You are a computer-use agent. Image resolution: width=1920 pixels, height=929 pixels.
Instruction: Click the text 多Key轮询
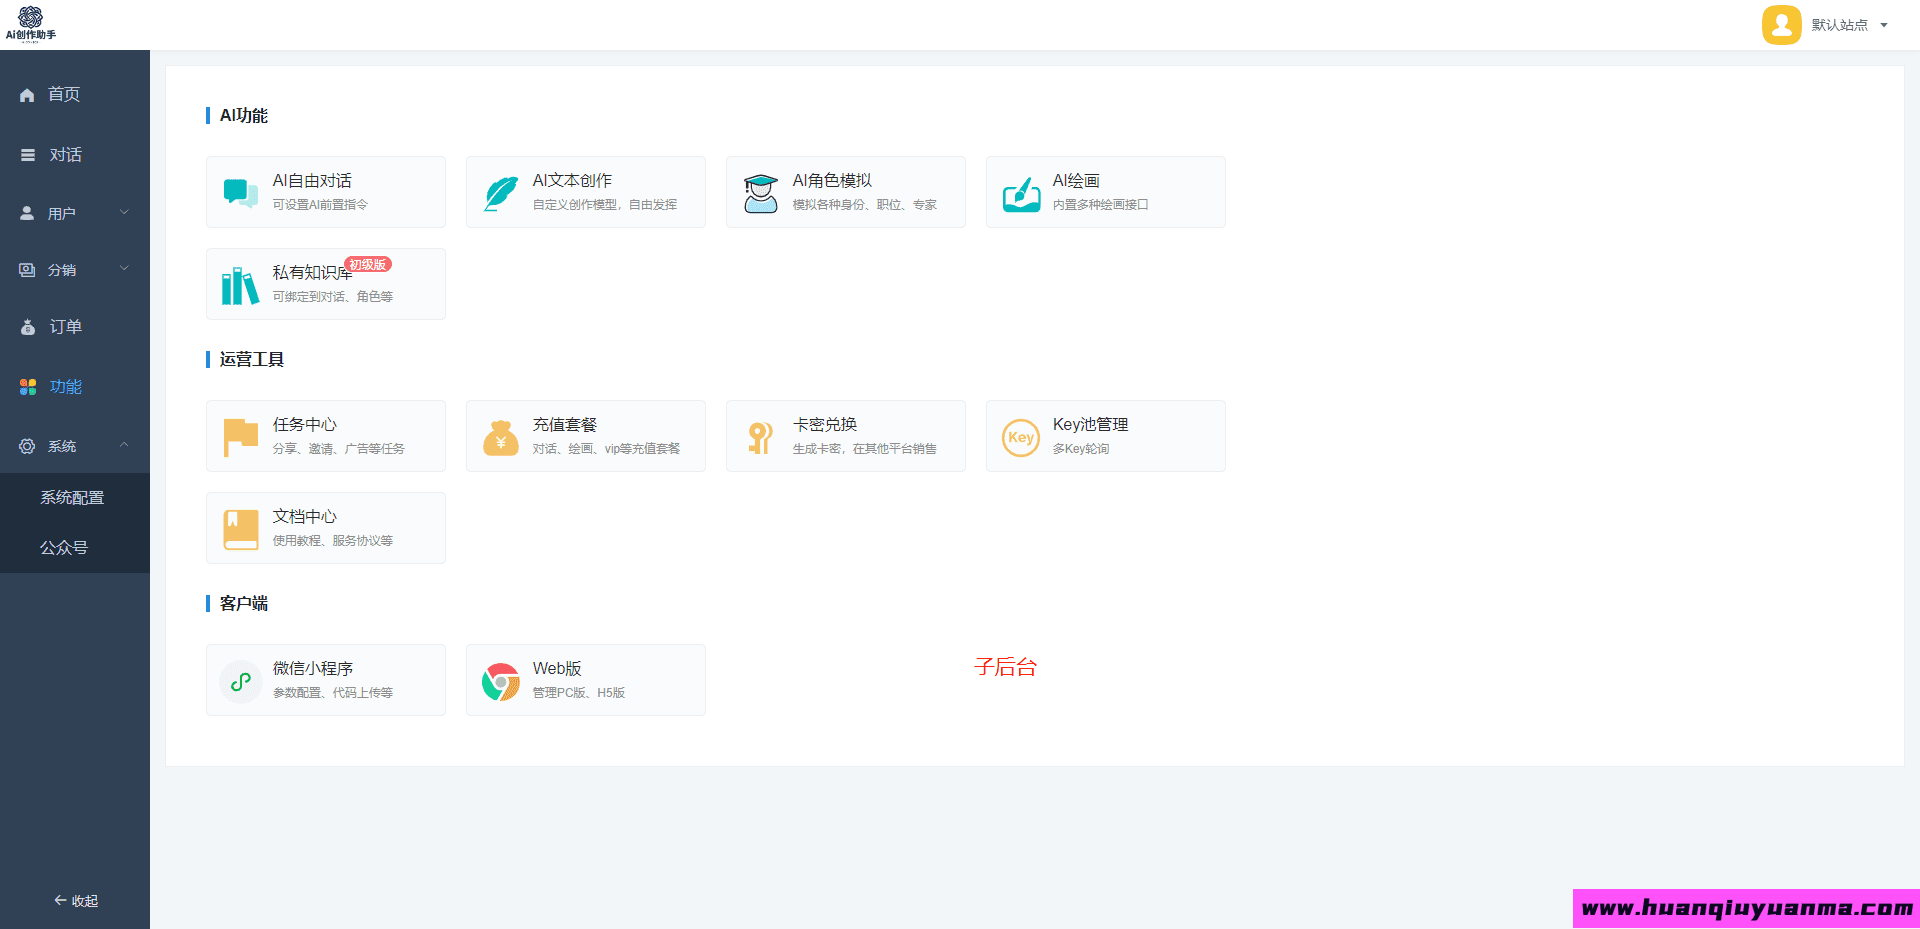pos(1081,449)
